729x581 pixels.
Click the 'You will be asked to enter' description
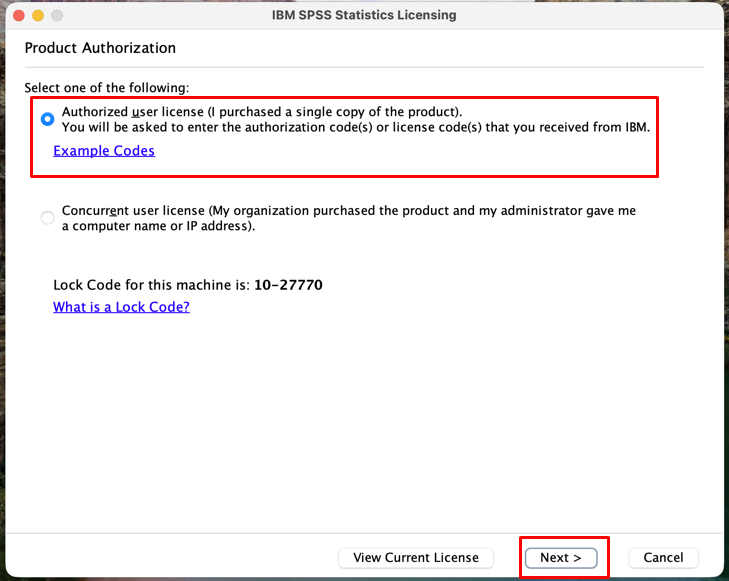click(x=355, y=127)
